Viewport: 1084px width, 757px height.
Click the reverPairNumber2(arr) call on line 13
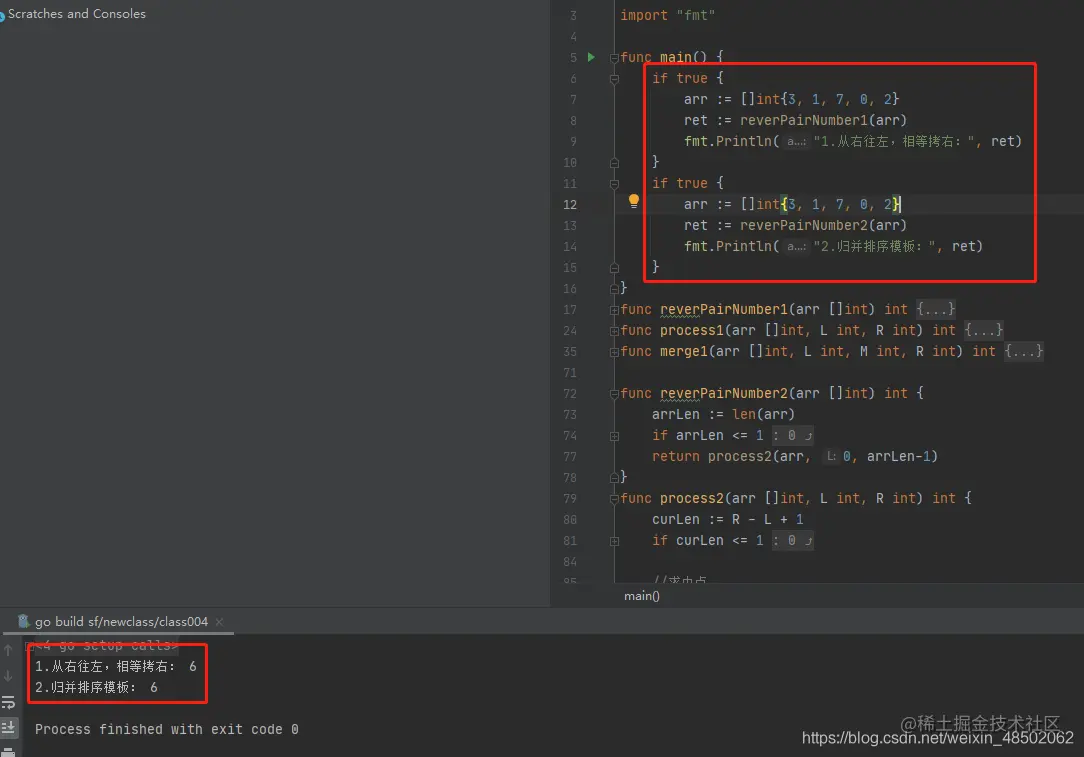pyautogui.click(x=823, y=225)
